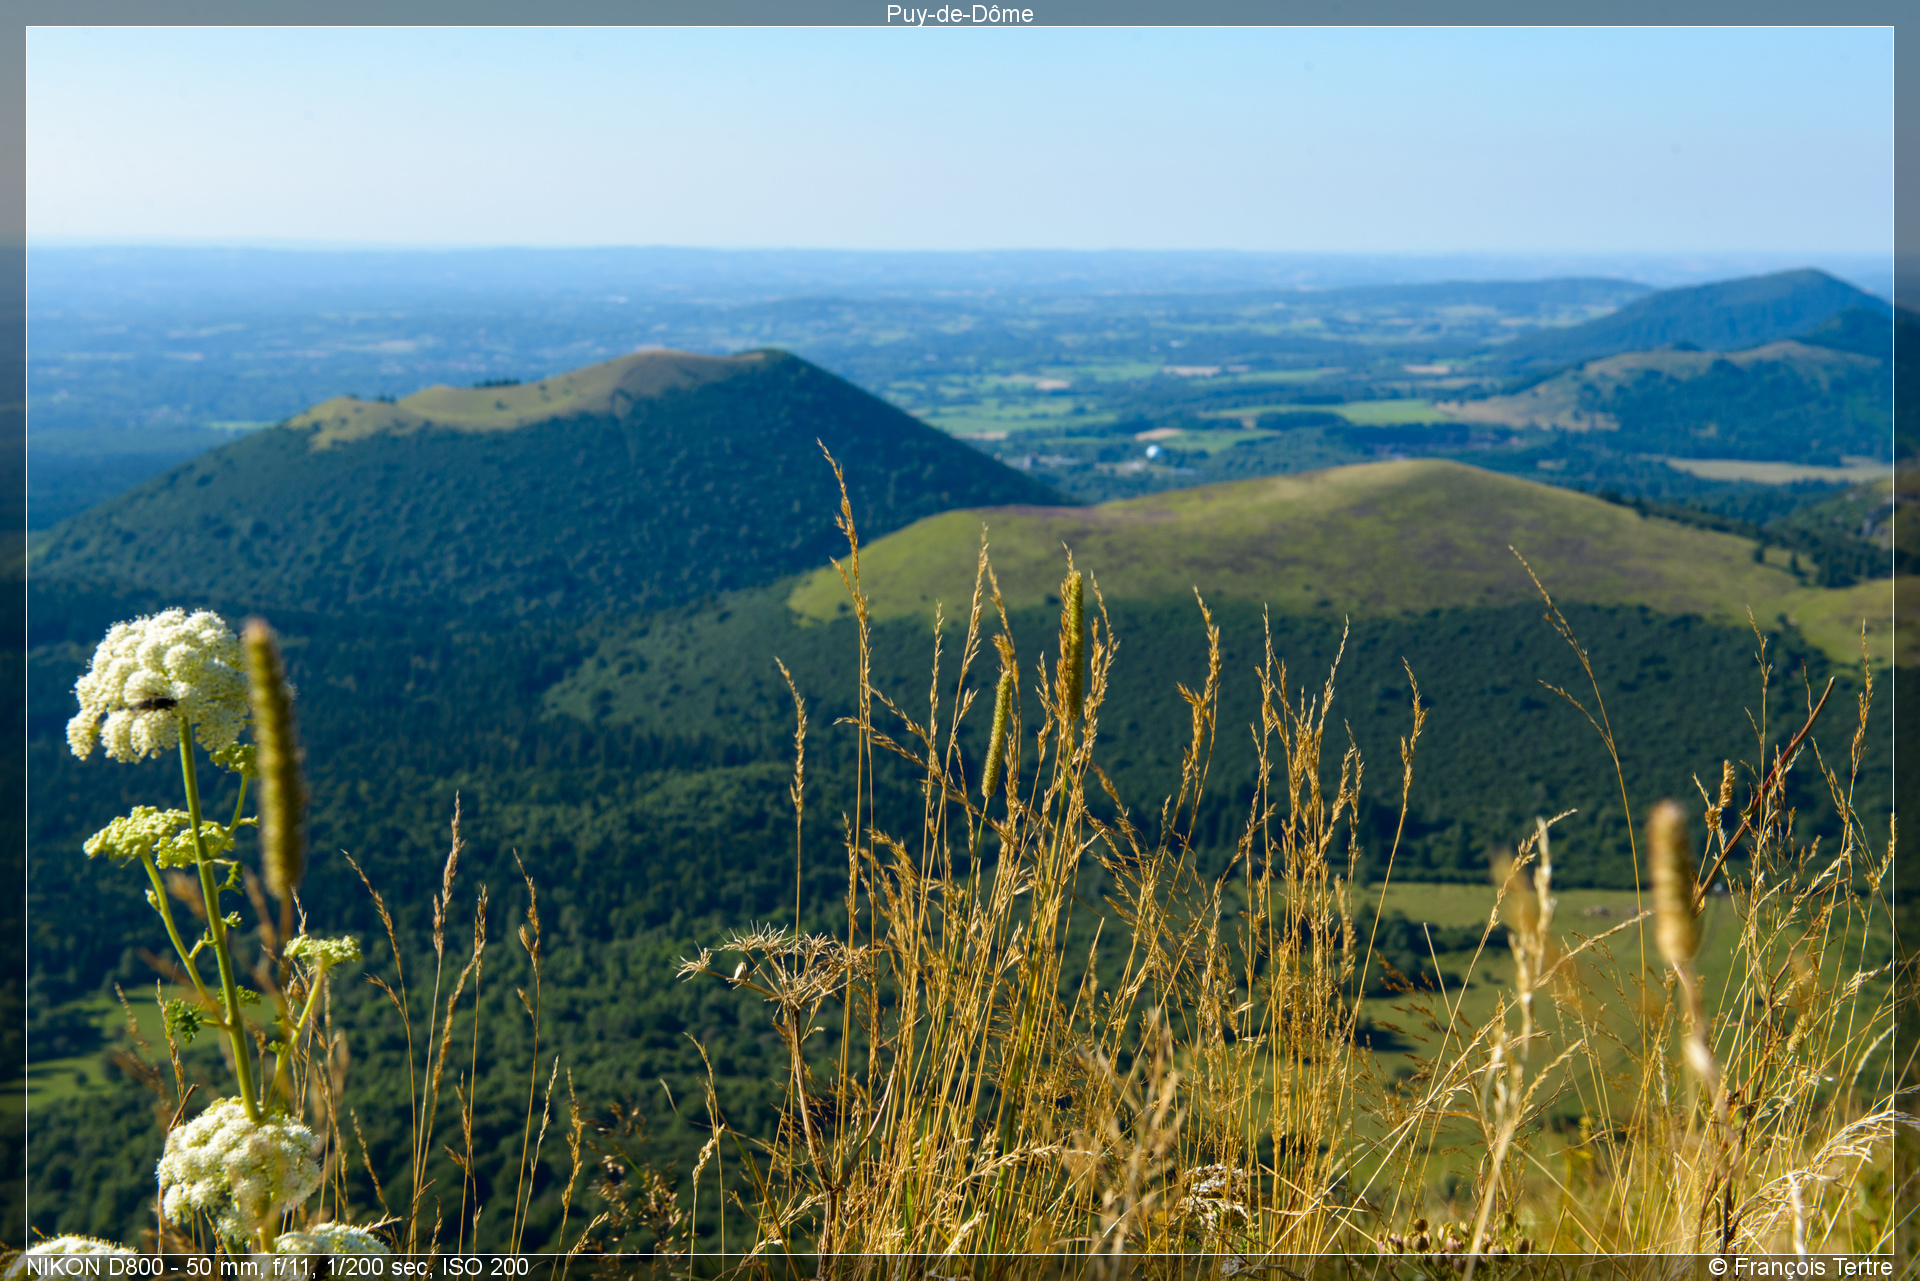Click the landscape photograph
Image resolution: width=1920 pixels, height=1281 pixels.
tap(960, 640)
